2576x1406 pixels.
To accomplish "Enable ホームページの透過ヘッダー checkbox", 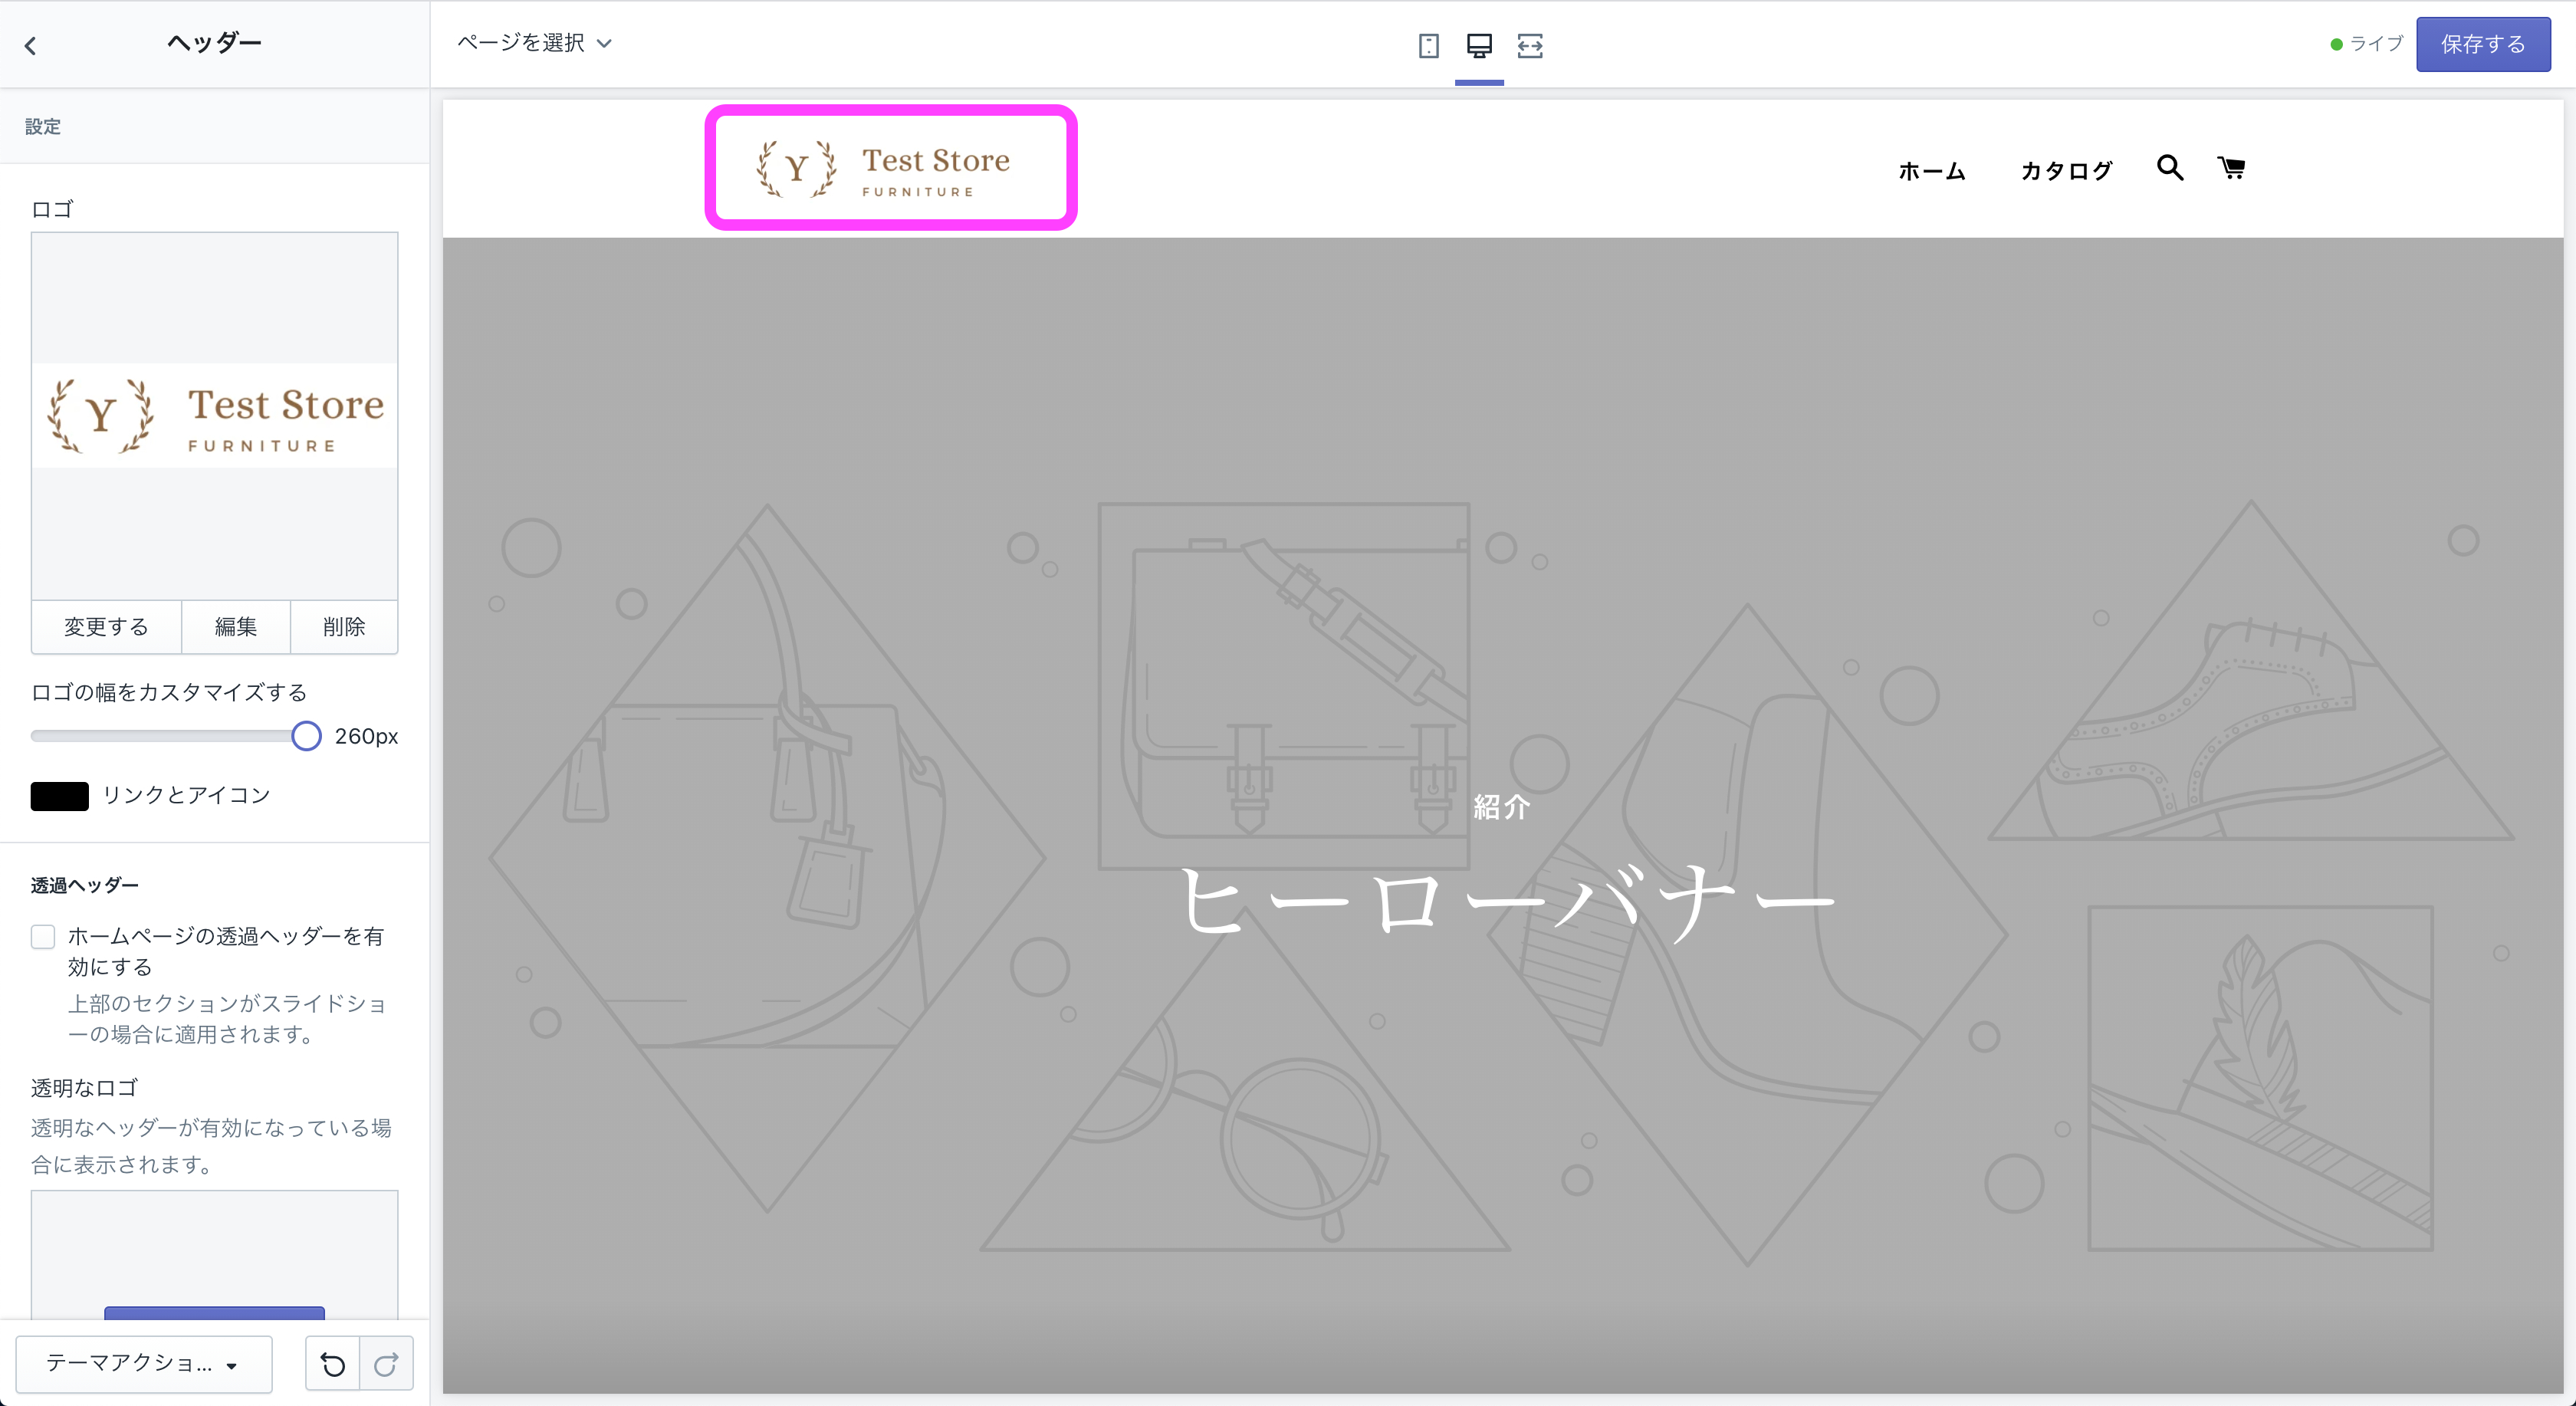I will [43, 937].
